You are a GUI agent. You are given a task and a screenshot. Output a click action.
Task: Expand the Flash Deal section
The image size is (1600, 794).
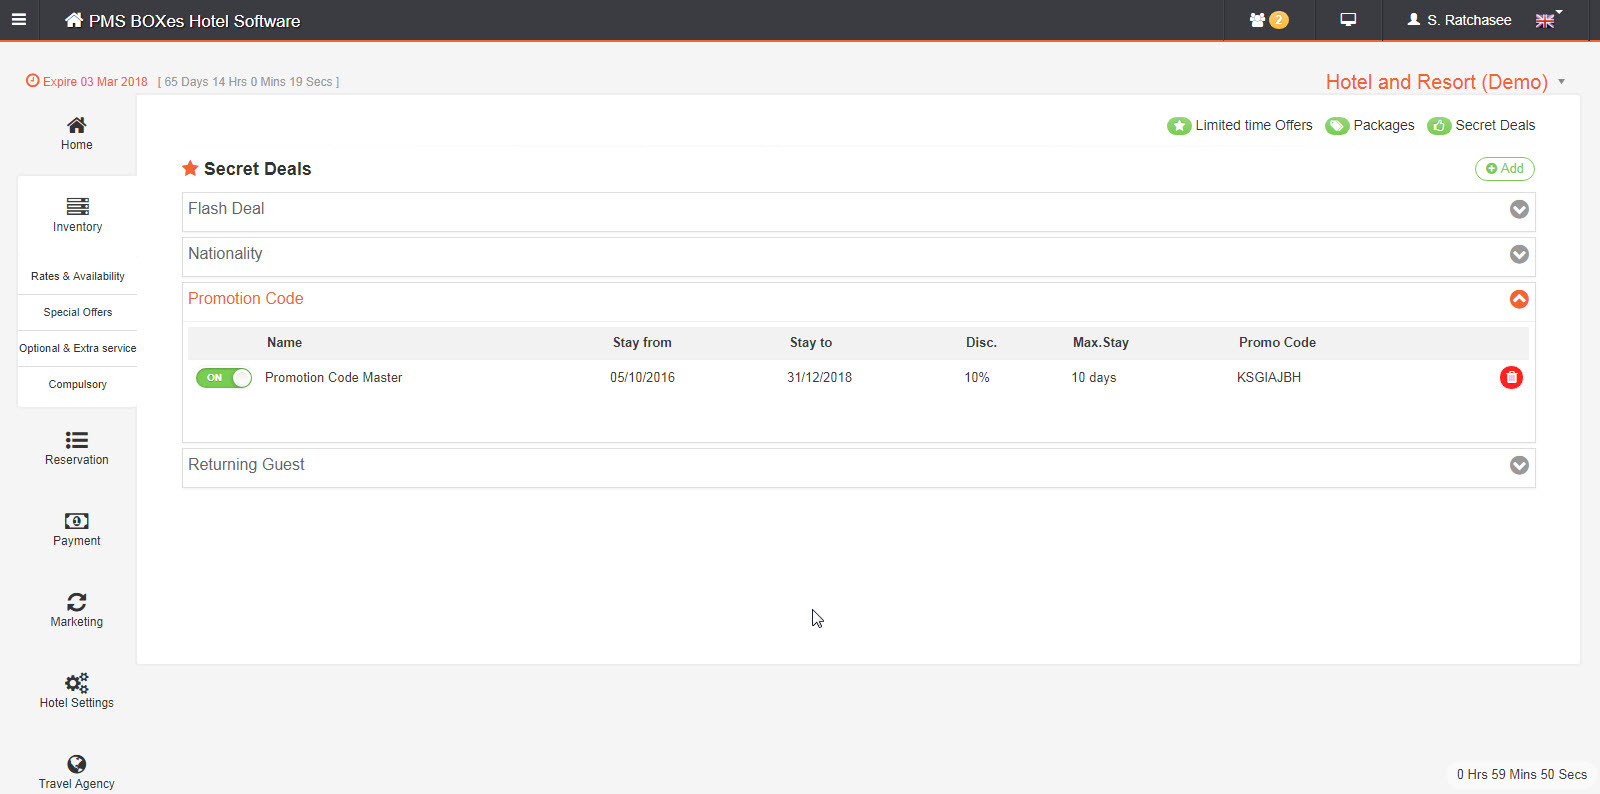pos(1519,209)
